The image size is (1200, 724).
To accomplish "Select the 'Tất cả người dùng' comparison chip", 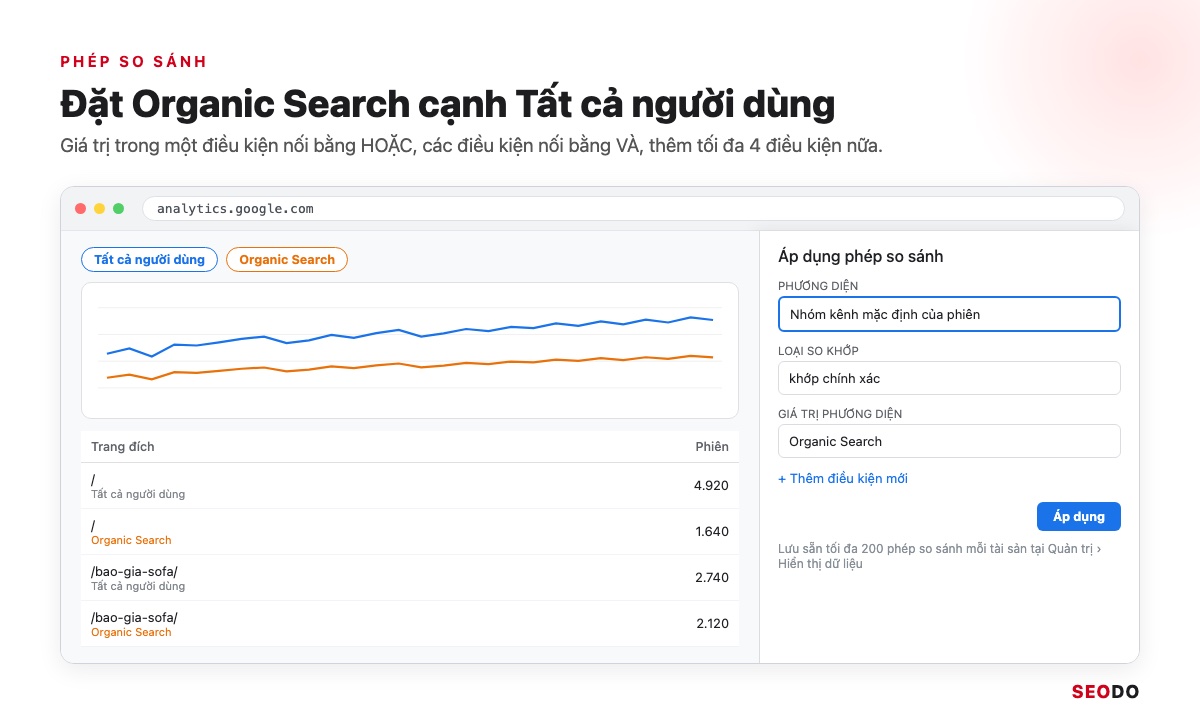I will coord(149,259).
